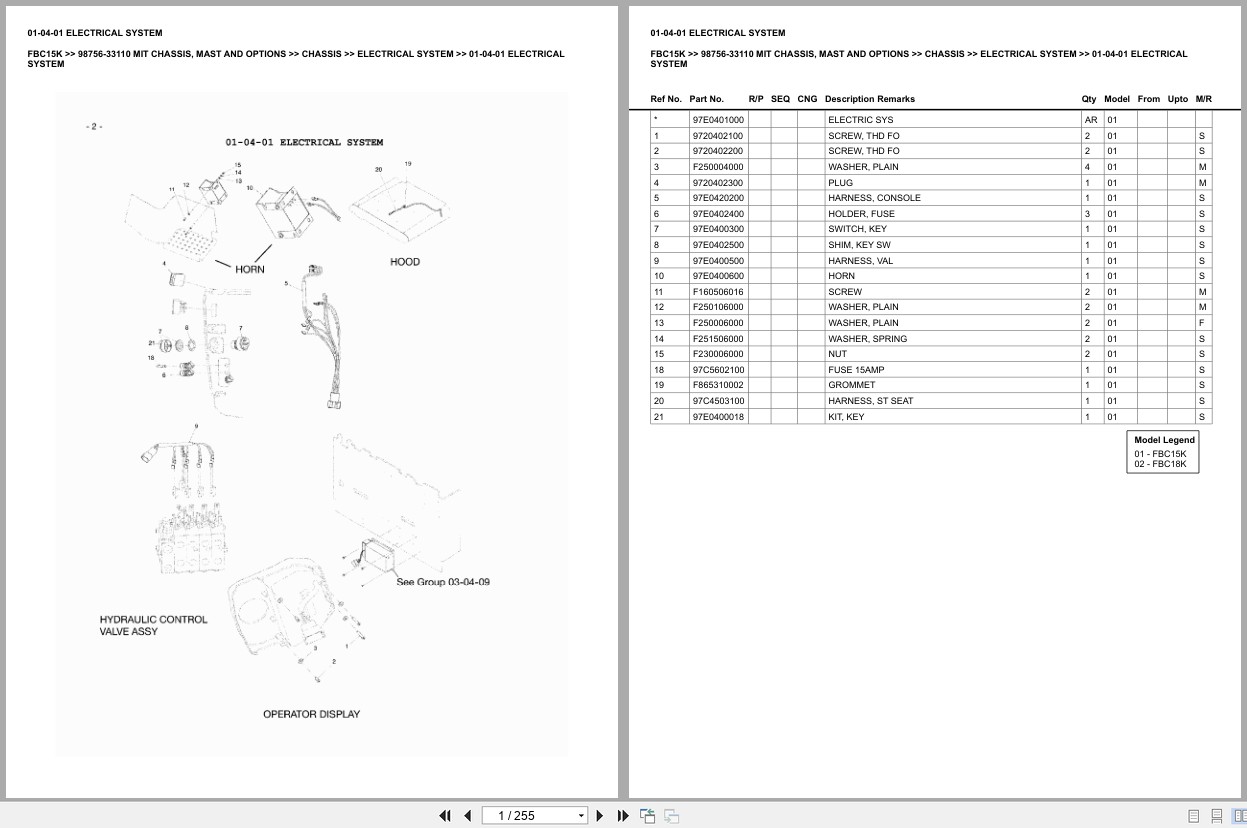Screen dimensions: 1247x828
Task: Click the go to previous view icon
Action: (647, 816)
